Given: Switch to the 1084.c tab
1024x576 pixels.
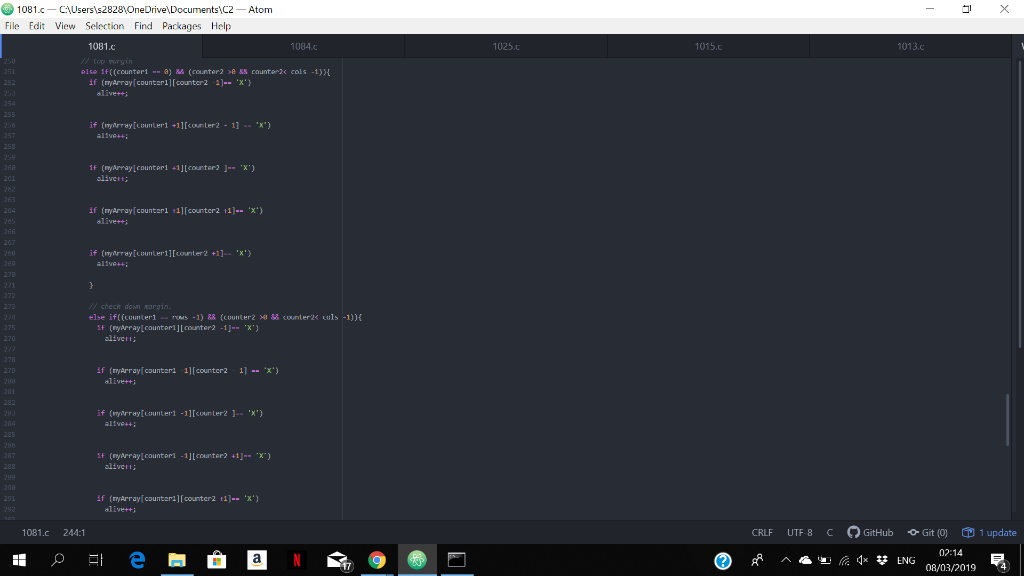Looking at the screenshot, I should (x=303, y=46).
